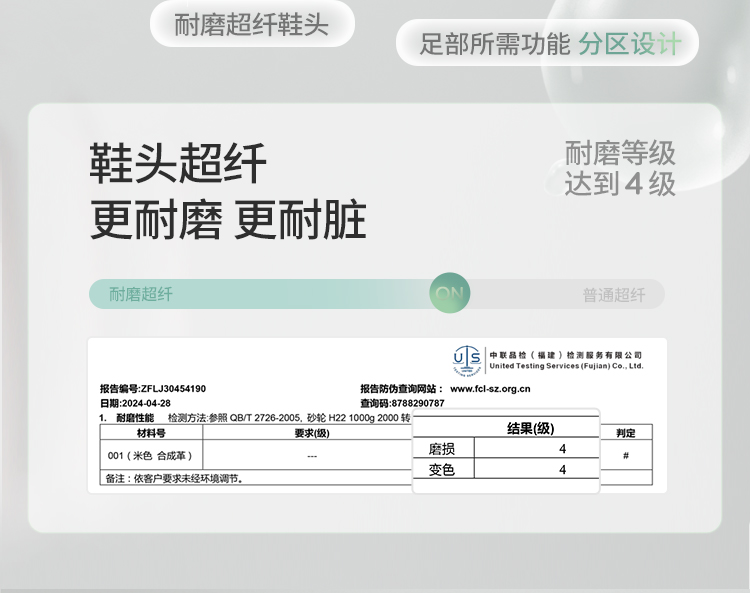Screen dimensions: 750x593
Task: Click the report number ZFLJ30454190
Action: click(x=174, y=389)
